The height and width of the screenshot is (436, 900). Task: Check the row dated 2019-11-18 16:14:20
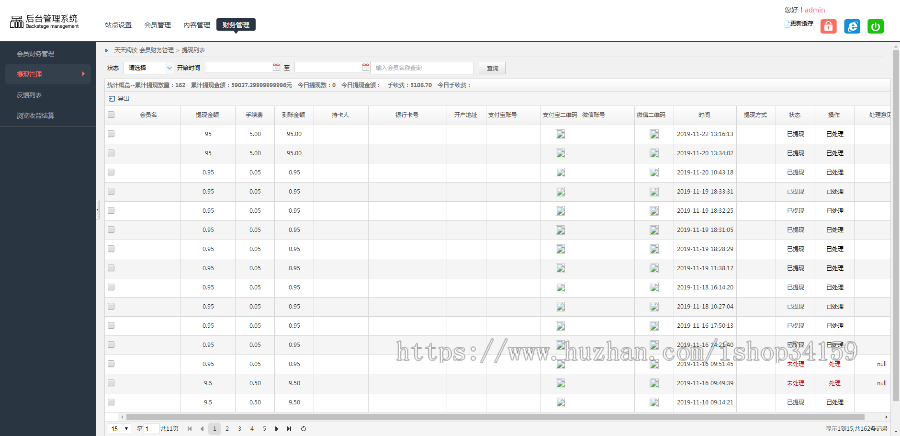click(111, 287)
